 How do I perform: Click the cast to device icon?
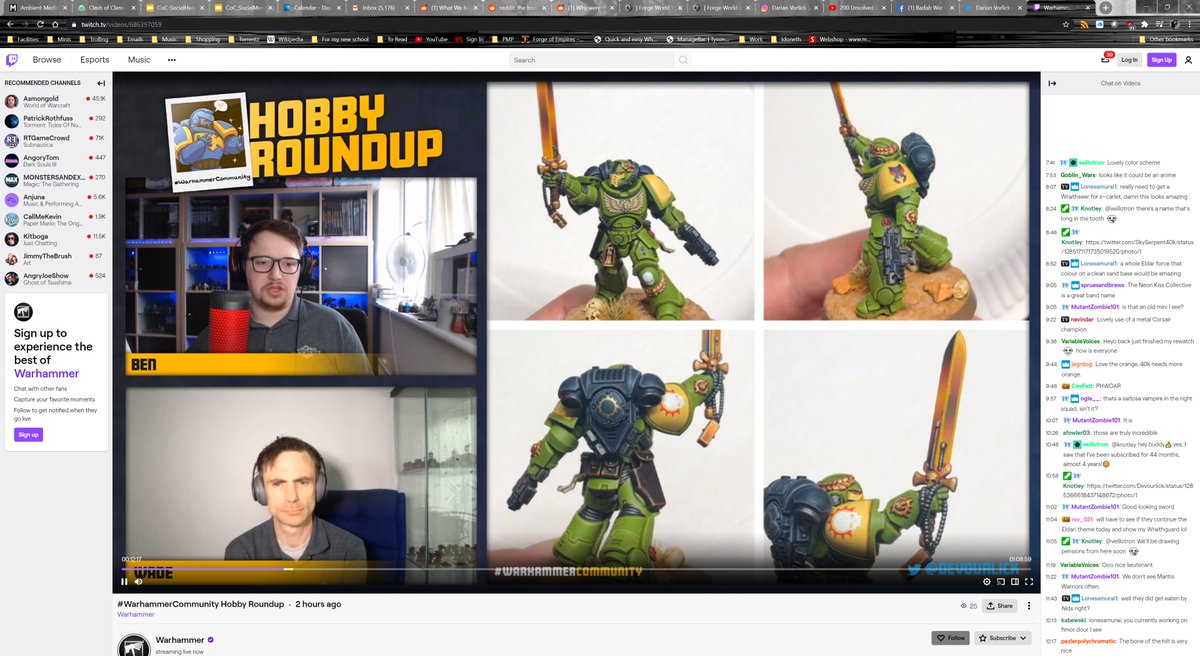coord(1001,581)
